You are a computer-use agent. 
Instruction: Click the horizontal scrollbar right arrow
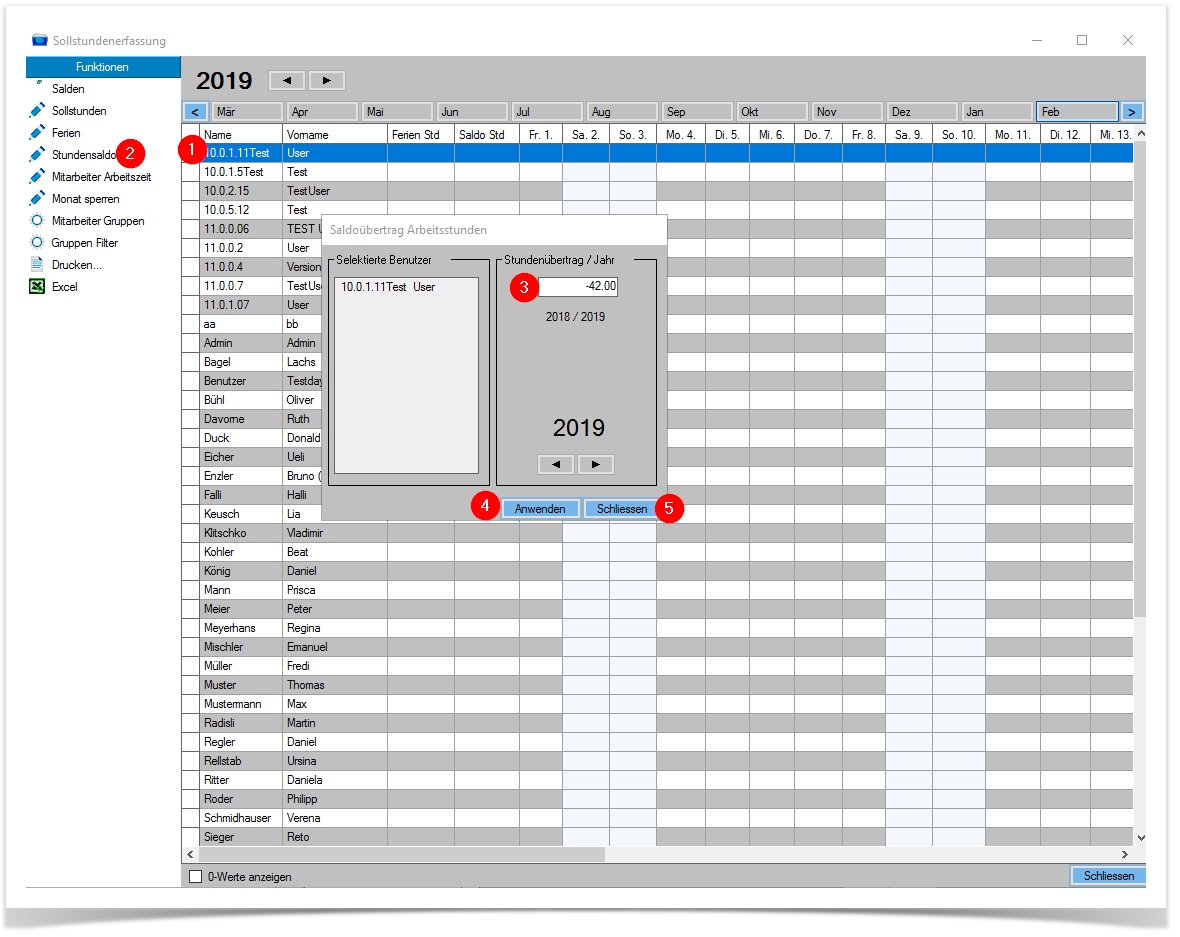1125,855
